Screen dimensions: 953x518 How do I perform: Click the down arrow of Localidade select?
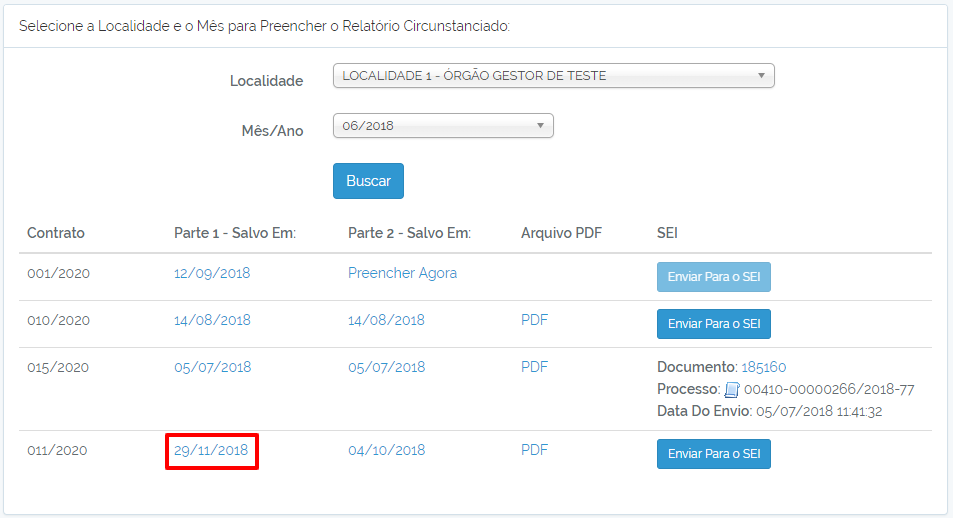761,76
